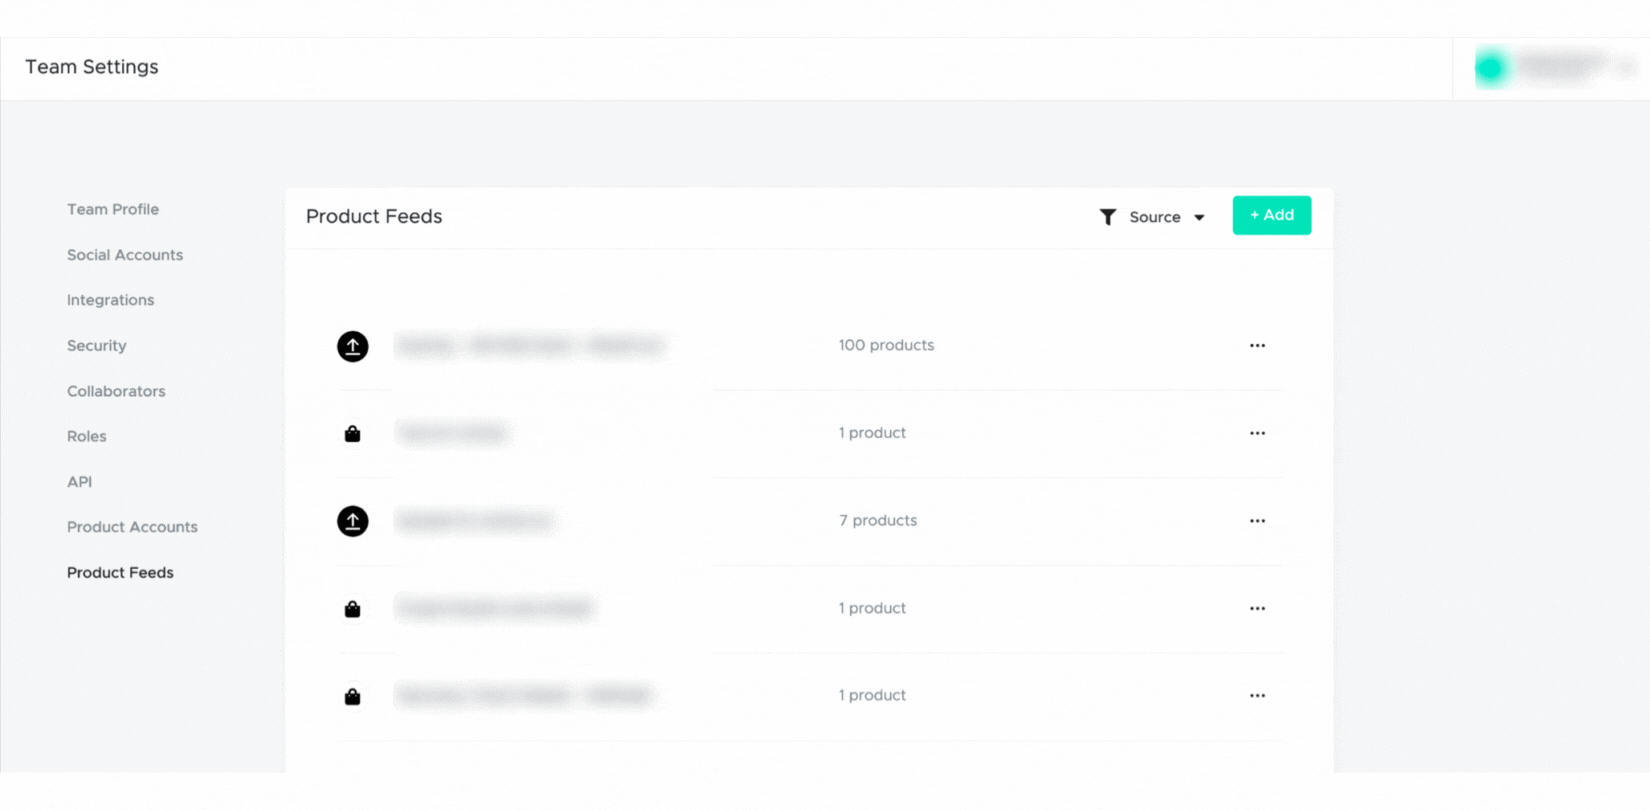Click the '7 products' count text
The width and height of the screenshot is (1650, 810).
(x=877, y=520)
